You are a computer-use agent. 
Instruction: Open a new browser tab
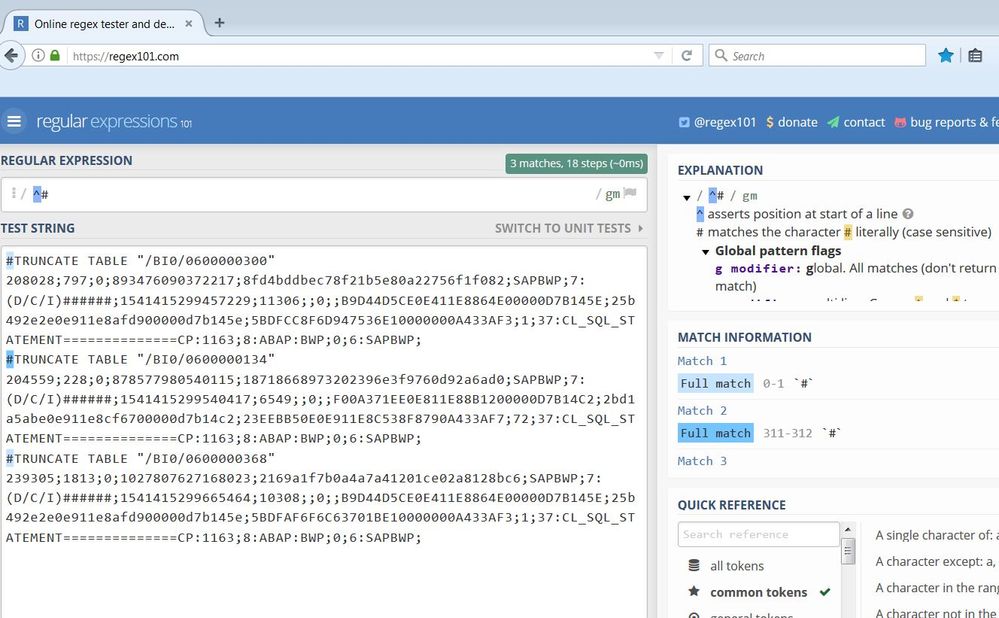point(220,22)
